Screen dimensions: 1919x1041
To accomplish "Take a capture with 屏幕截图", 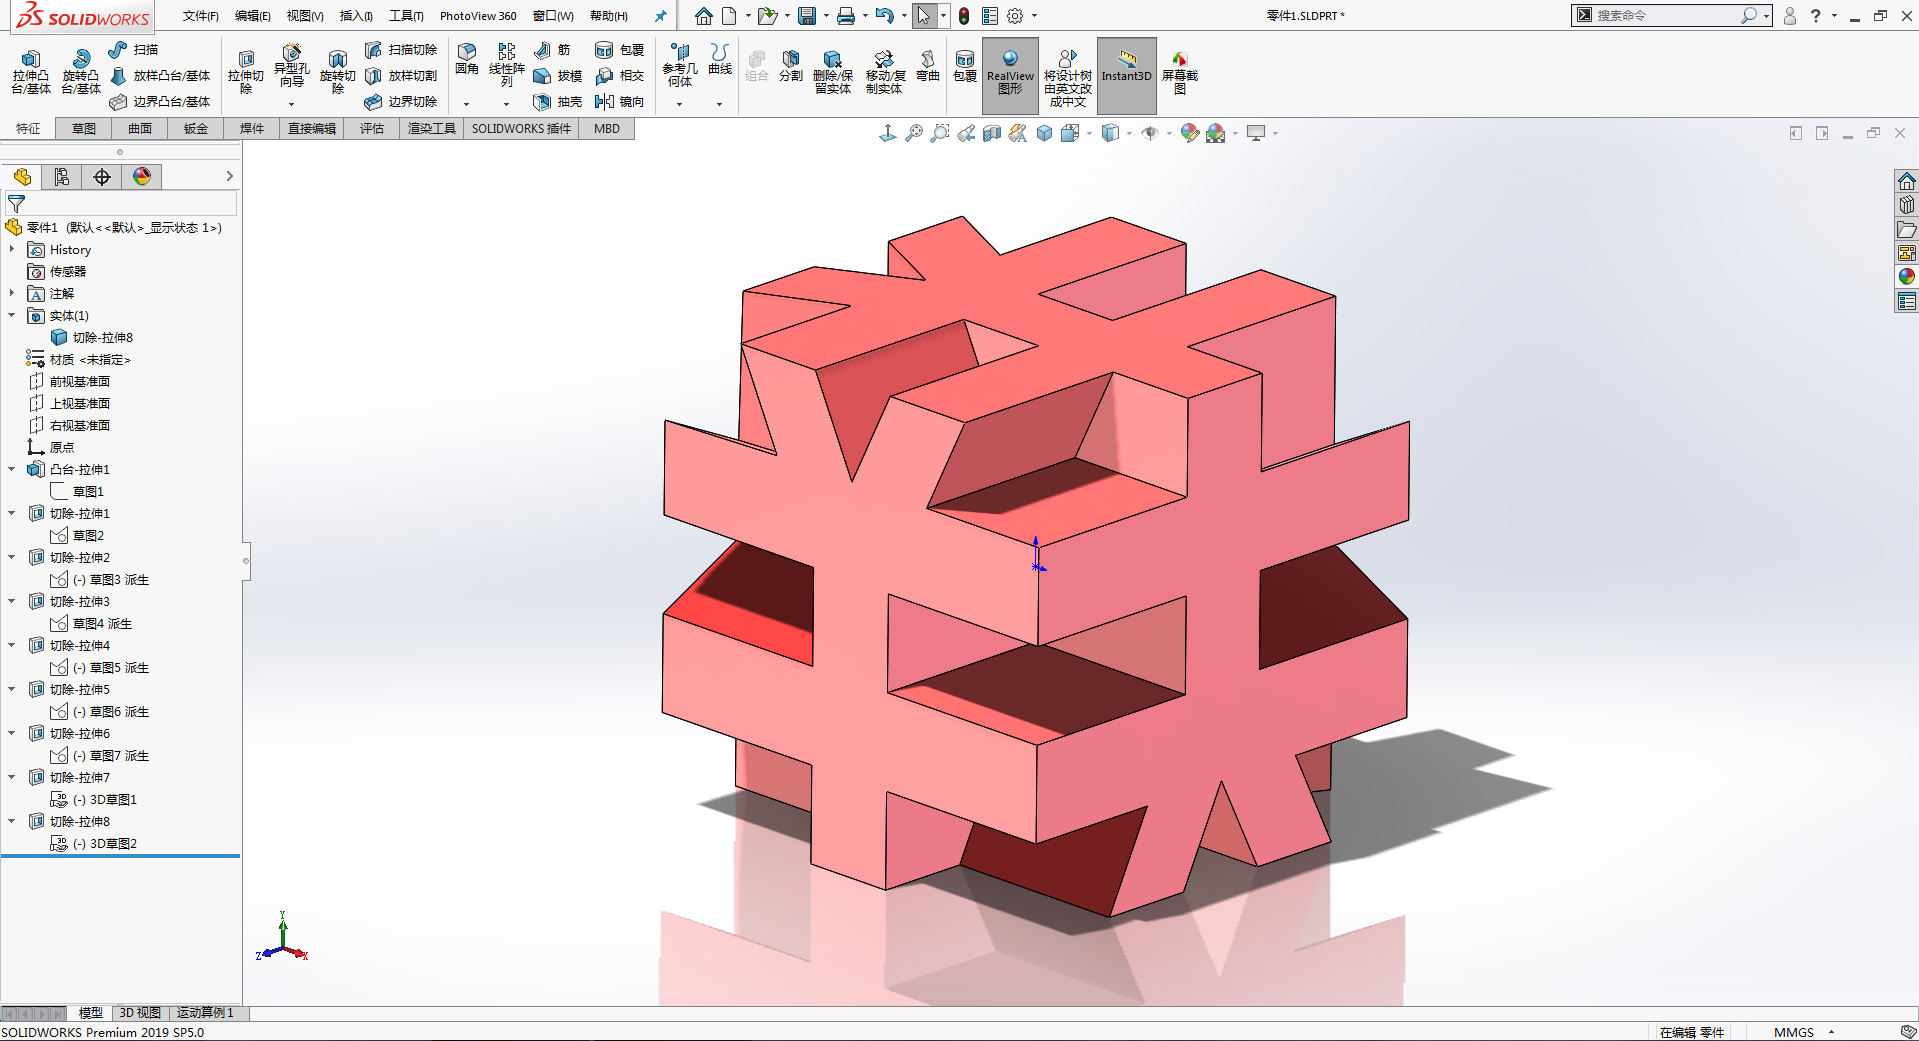I will tap(1180, 72).
